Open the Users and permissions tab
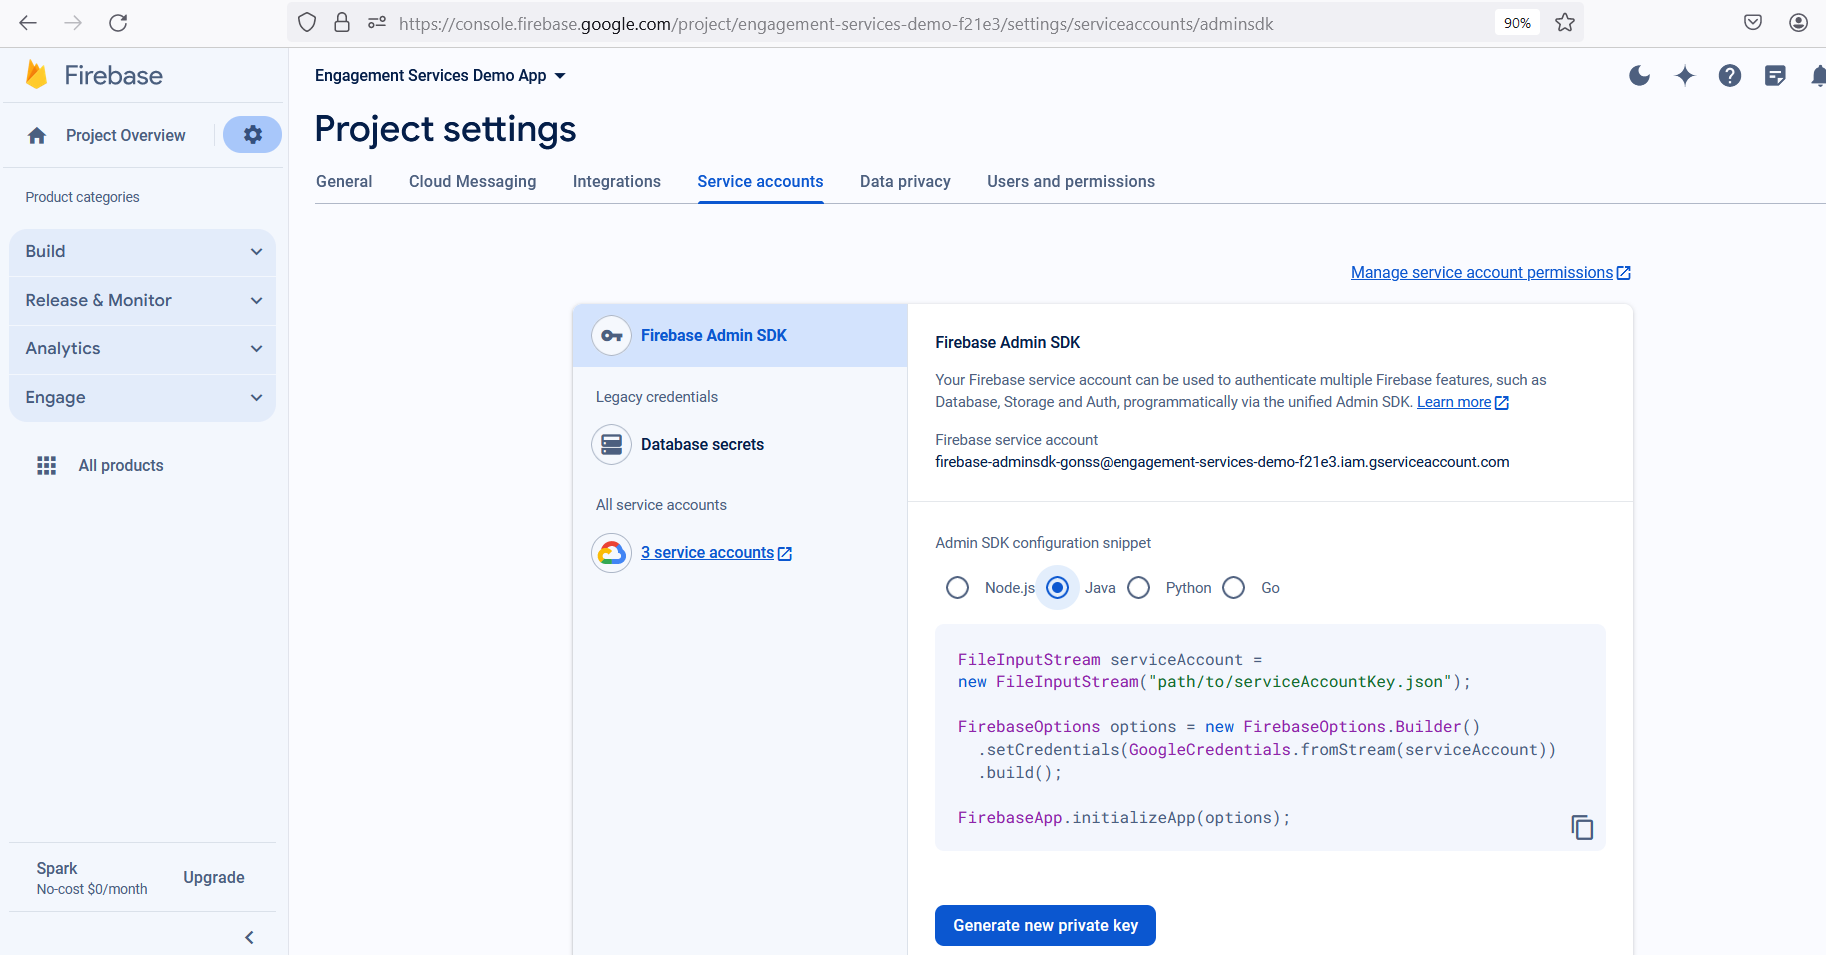 (1070, 181)
